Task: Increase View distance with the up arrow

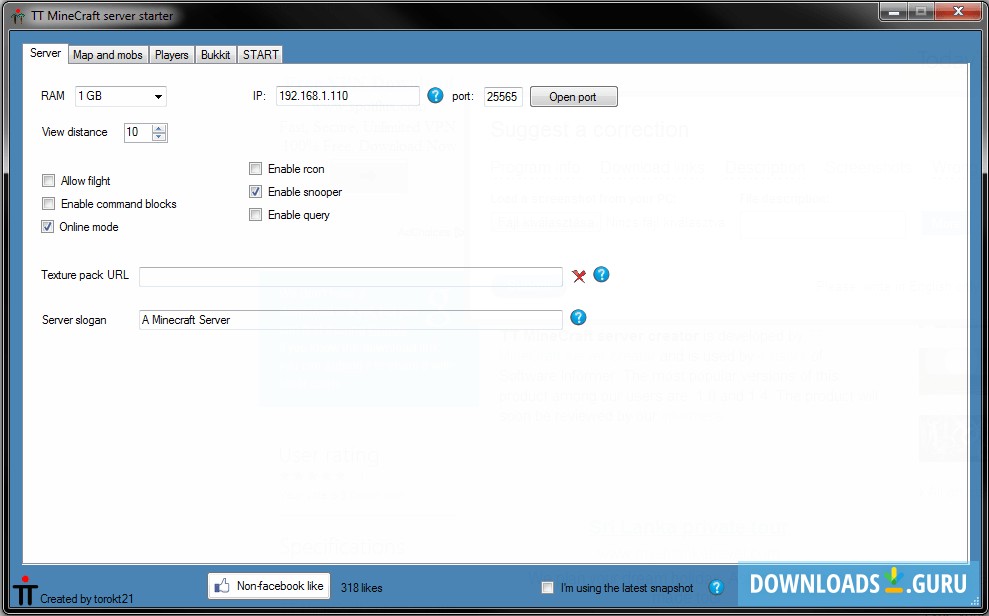Action: click(159, 128)
